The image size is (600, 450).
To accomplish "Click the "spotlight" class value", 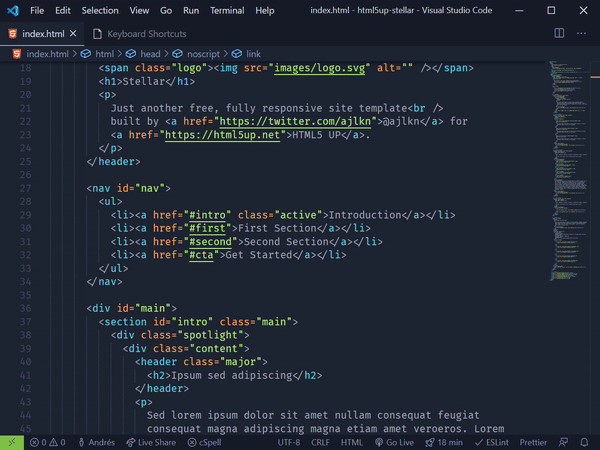I will pyautogui.click(x=210, y=335).
